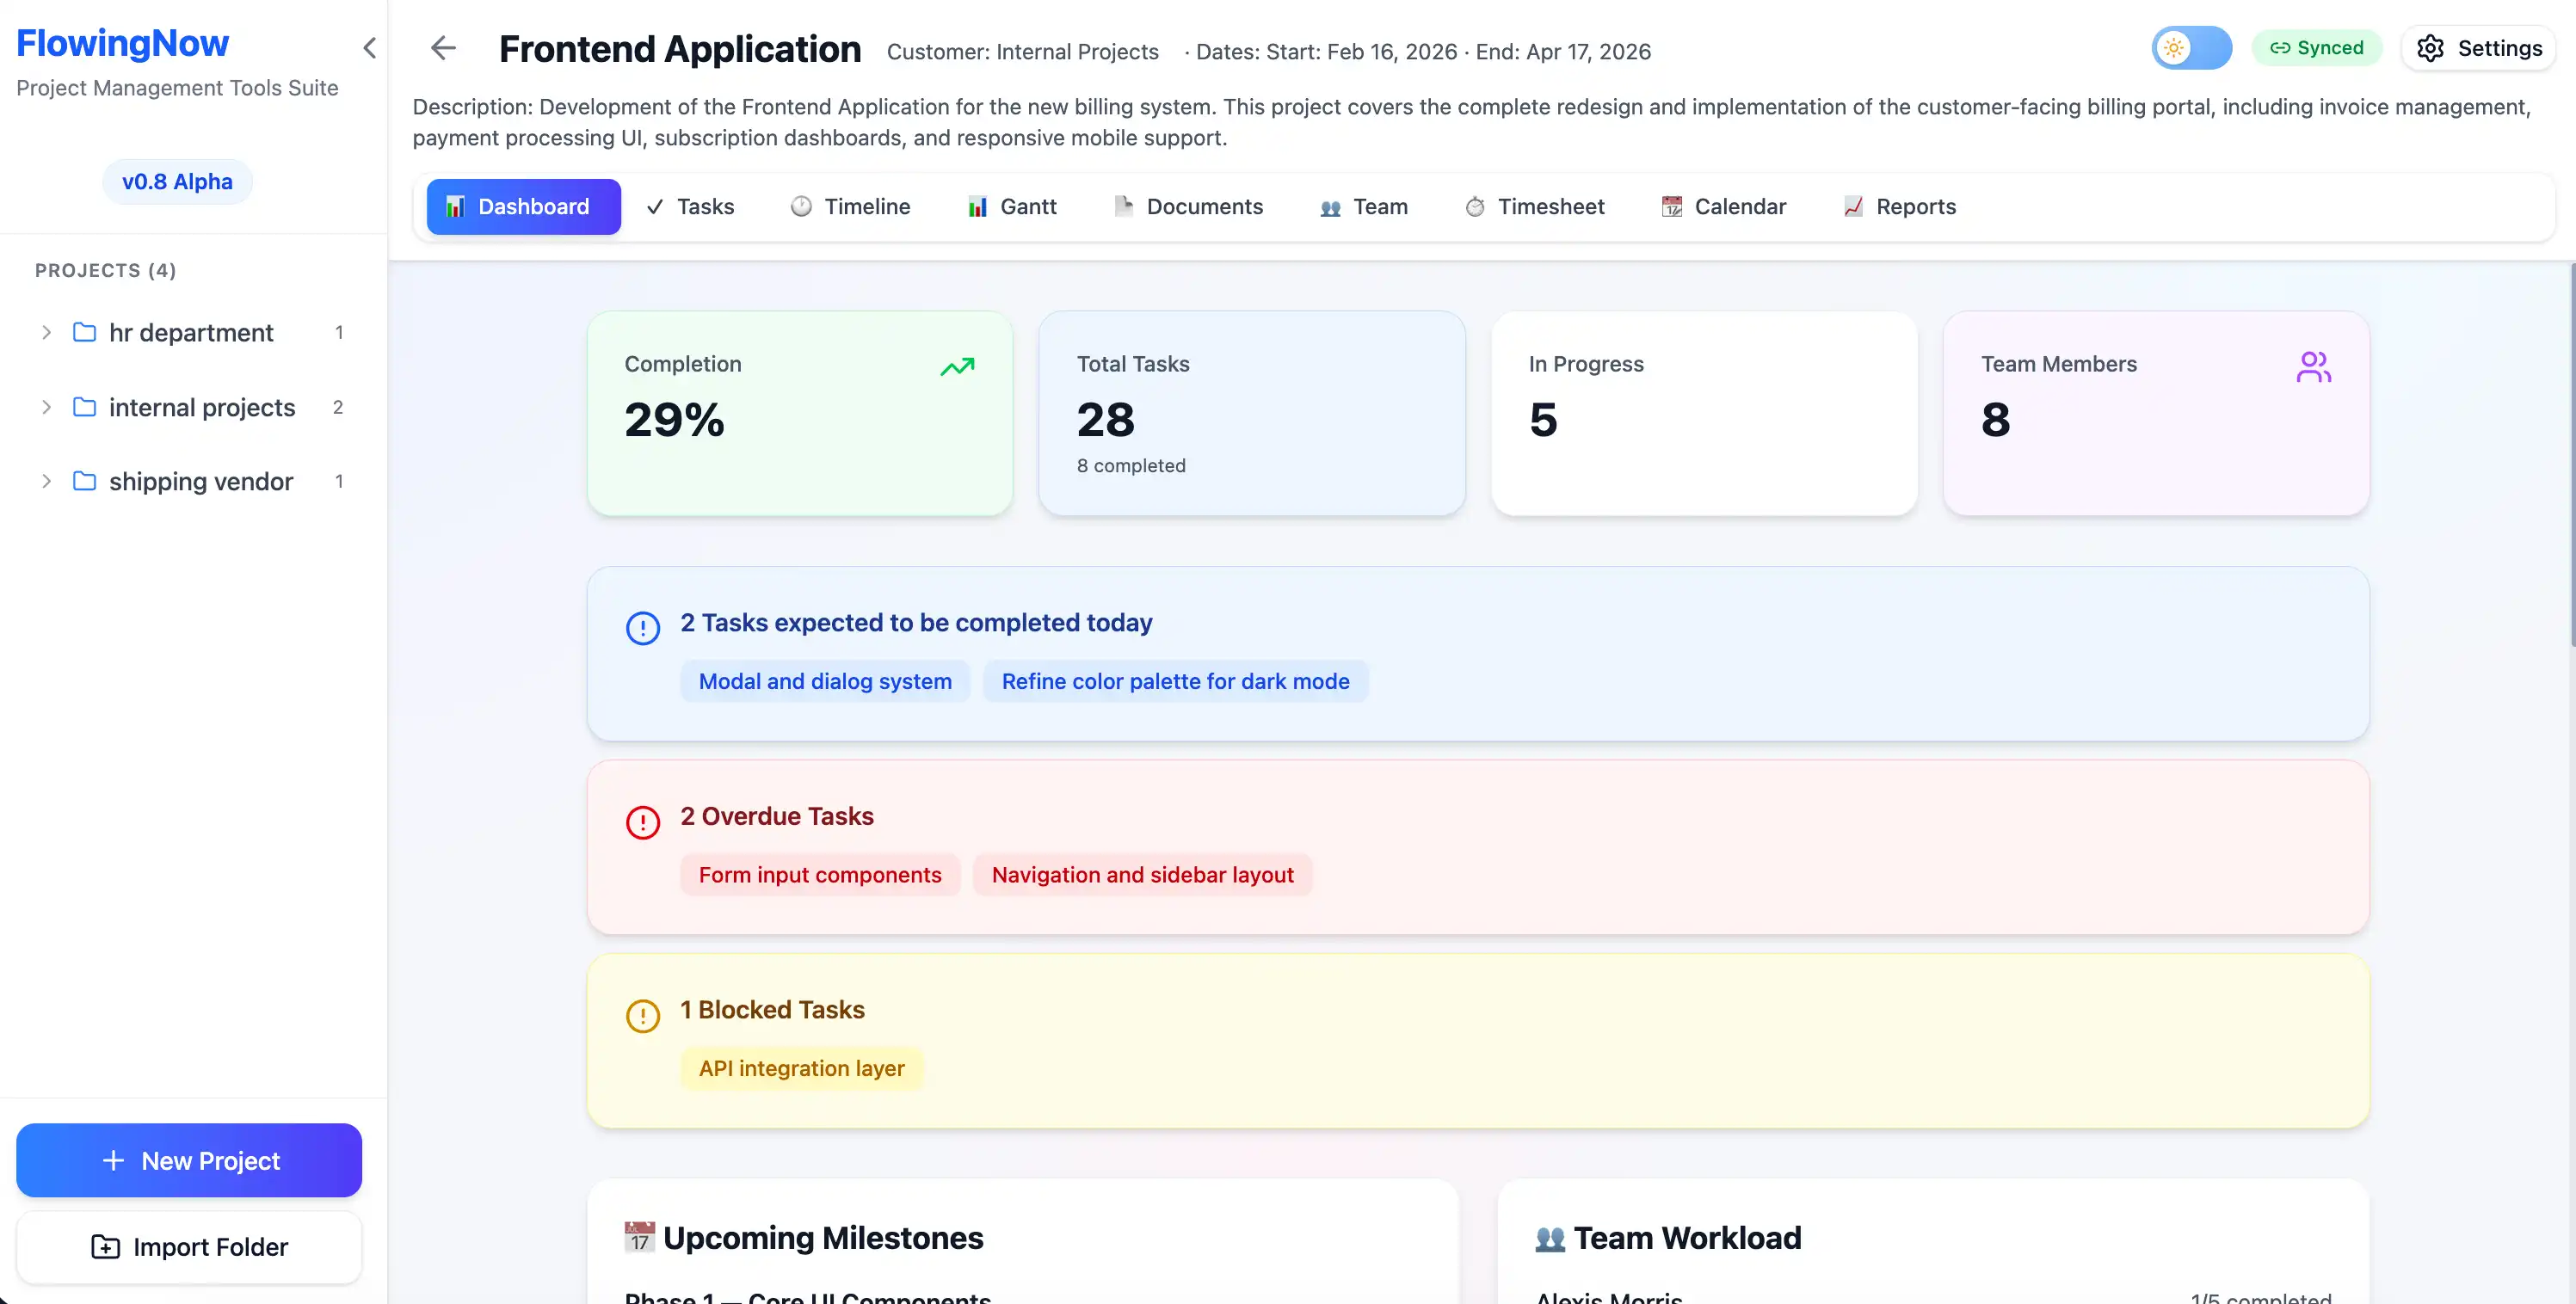
Task: Toggle light/dark mode switch
Action: 2191,47
